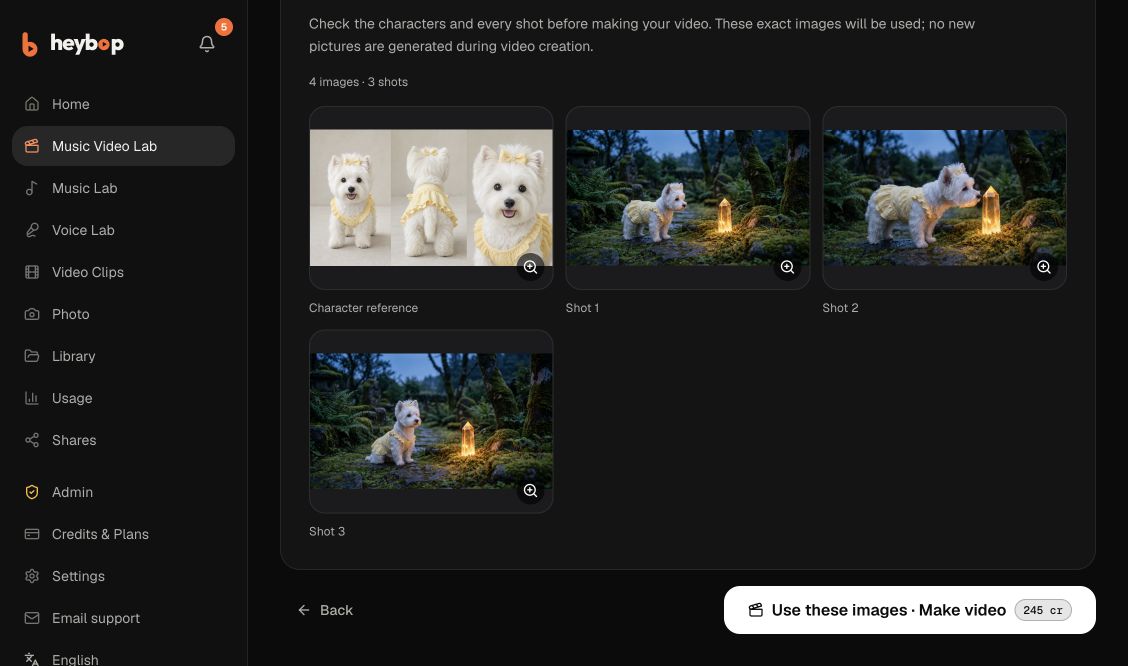
Task: Click the clapperboard icon on Make video button
Action: point(755,610)
